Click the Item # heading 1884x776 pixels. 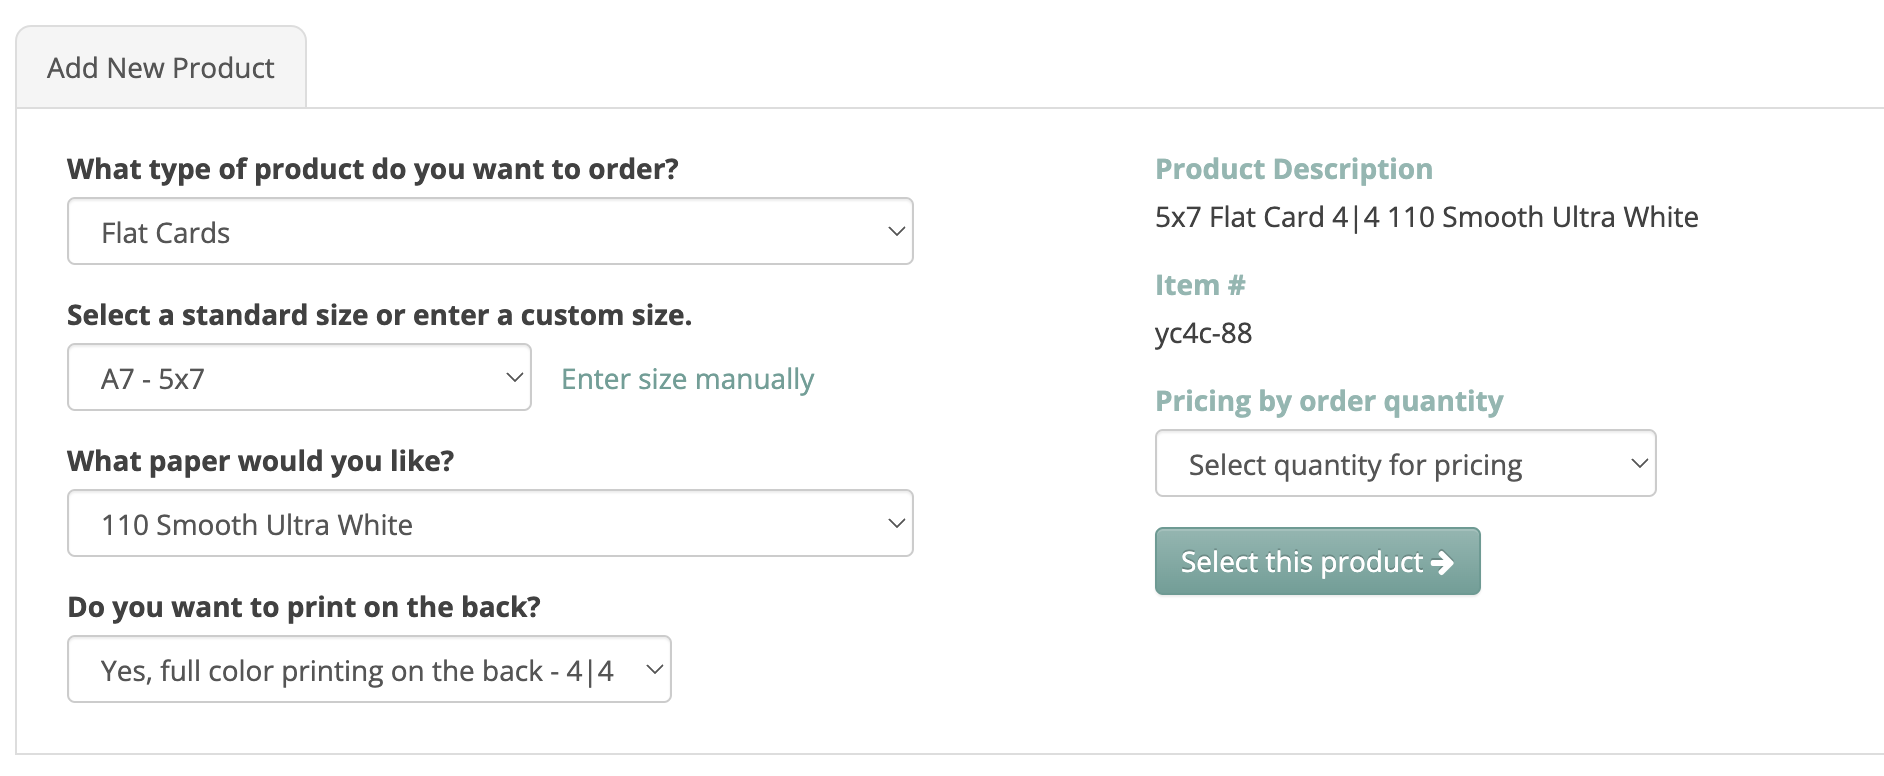pos(1199,285)
